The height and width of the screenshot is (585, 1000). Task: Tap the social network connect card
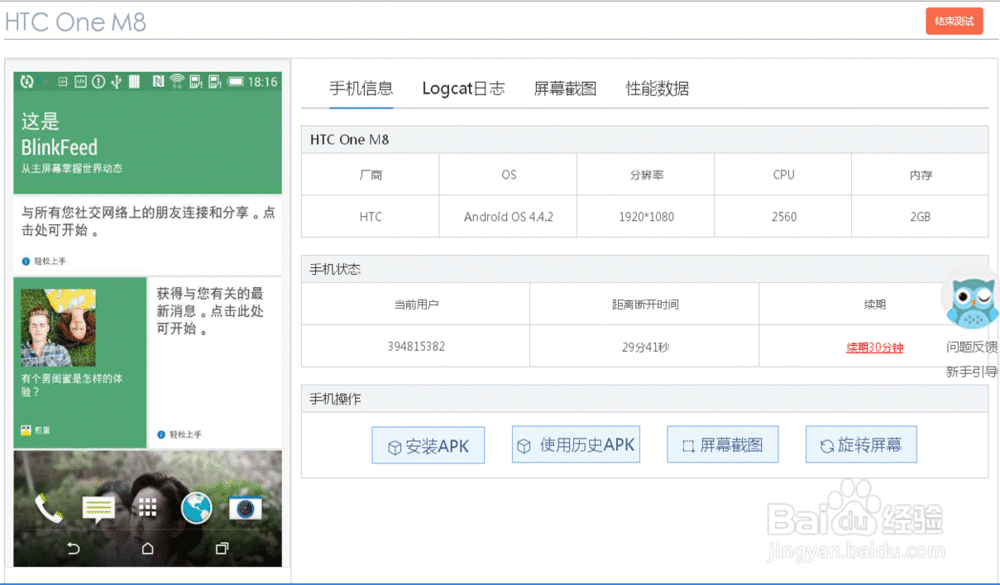tap(147, 236)
